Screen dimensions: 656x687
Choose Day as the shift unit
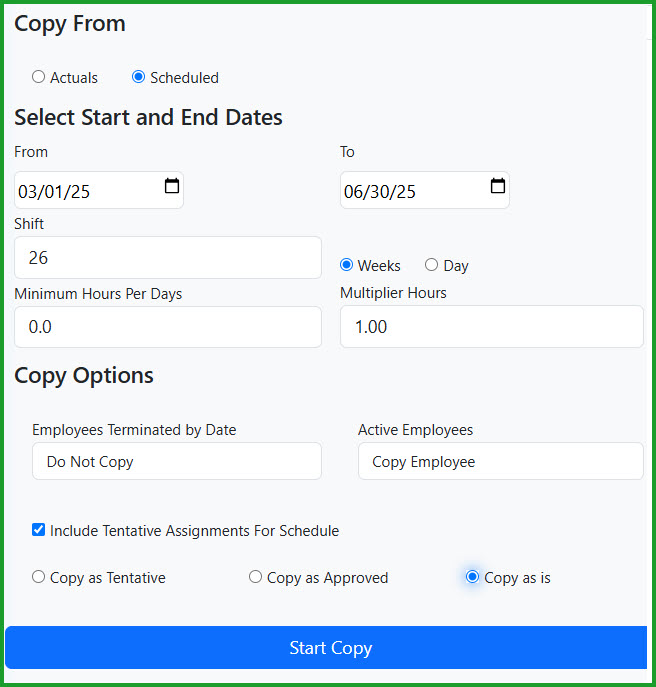431,265
